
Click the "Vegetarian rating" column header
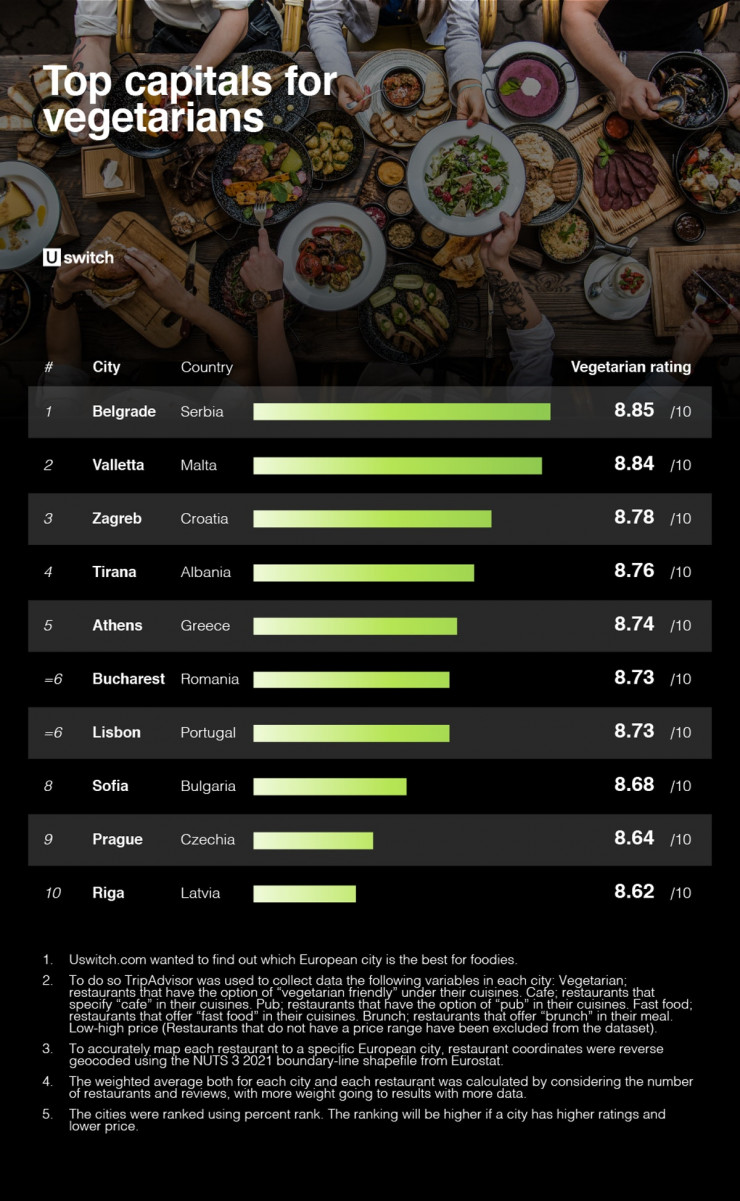click(x=630, y=367)
